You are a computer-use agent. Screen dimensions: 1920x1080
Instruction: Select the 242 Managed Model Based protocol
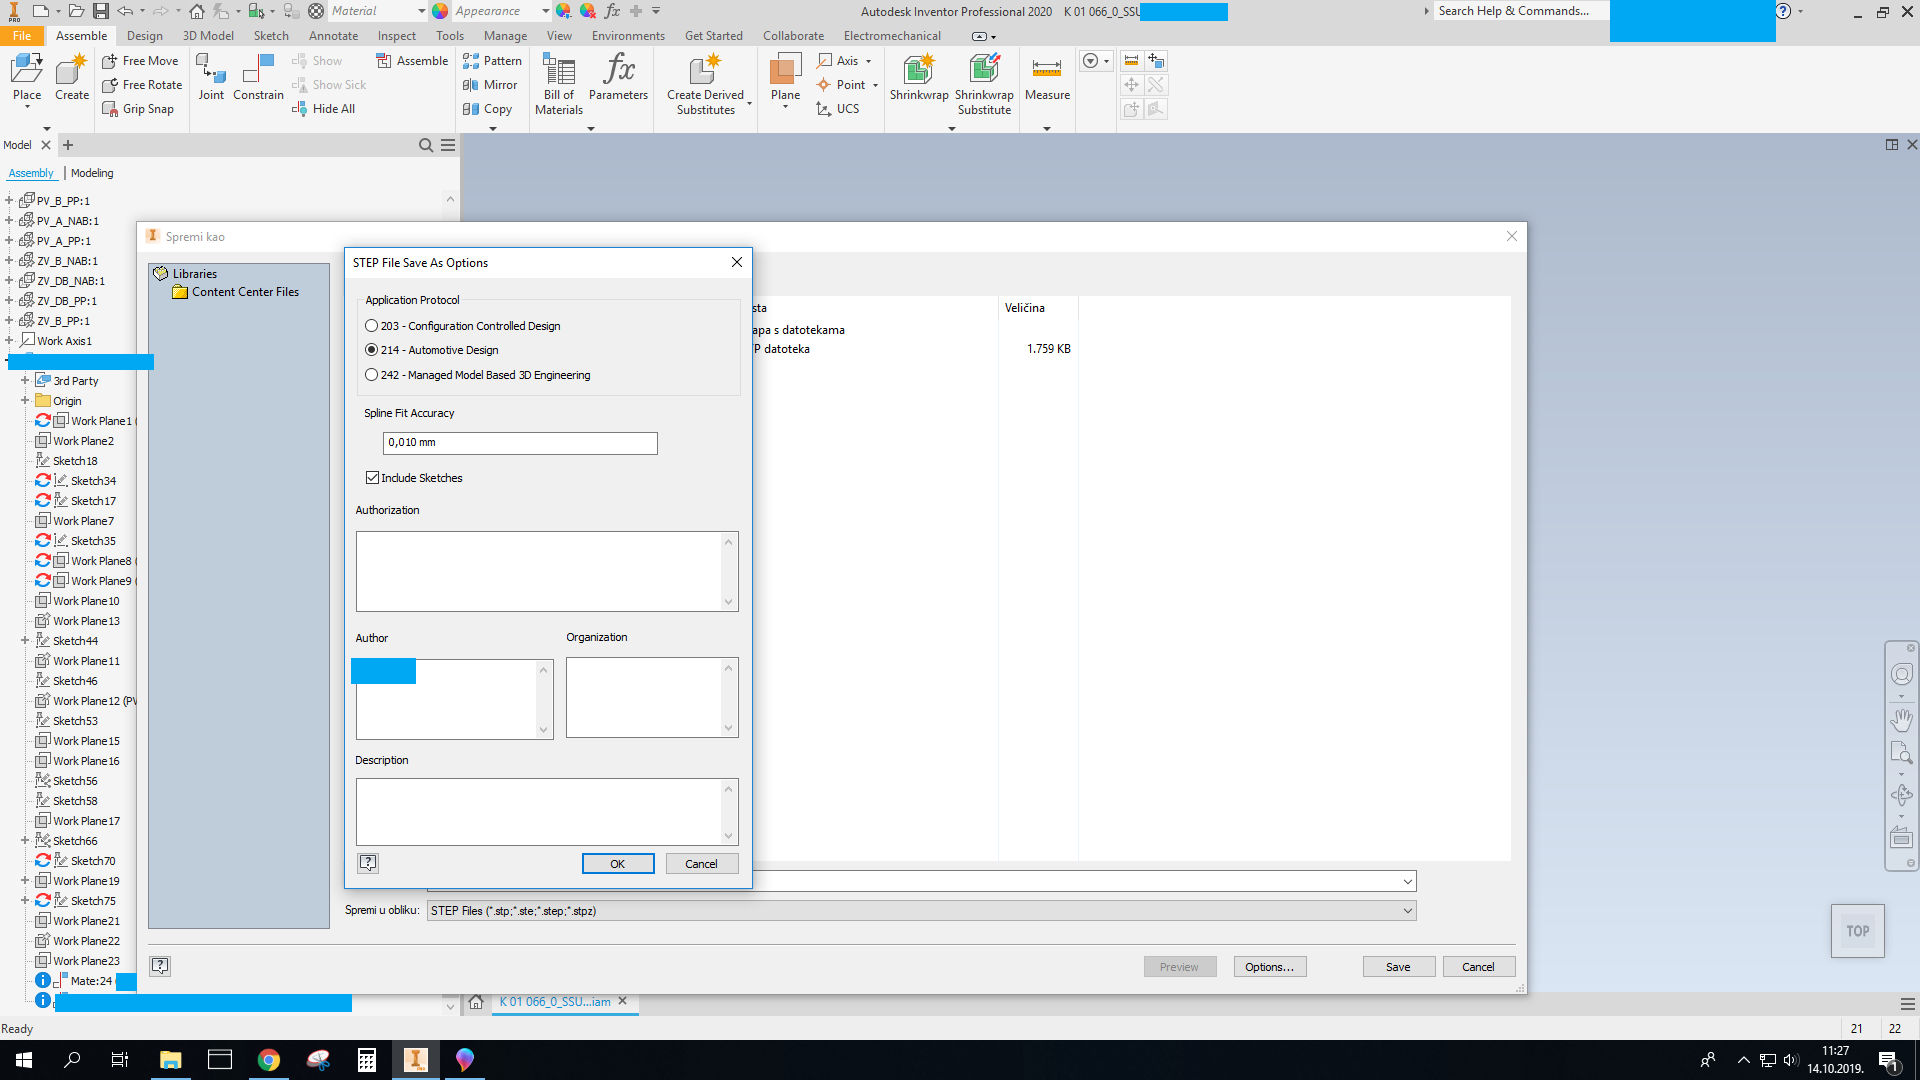(370, 375)
